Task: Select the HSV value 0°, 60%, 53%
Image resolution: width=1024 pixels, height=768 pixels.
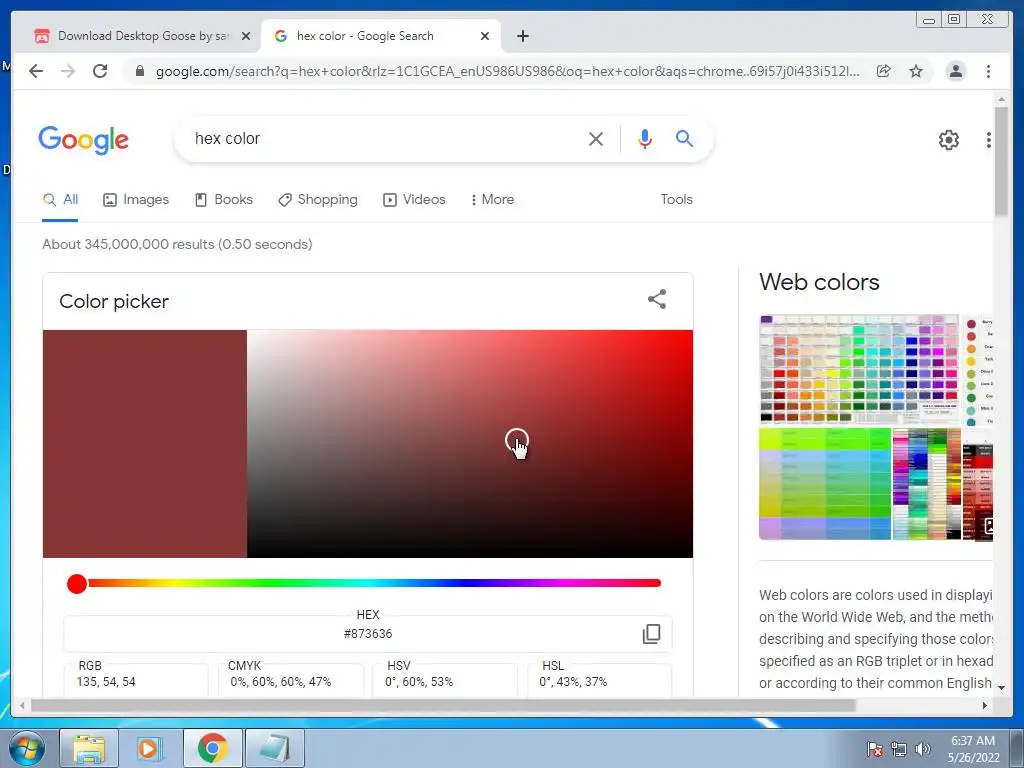Action: click(419, 682)
